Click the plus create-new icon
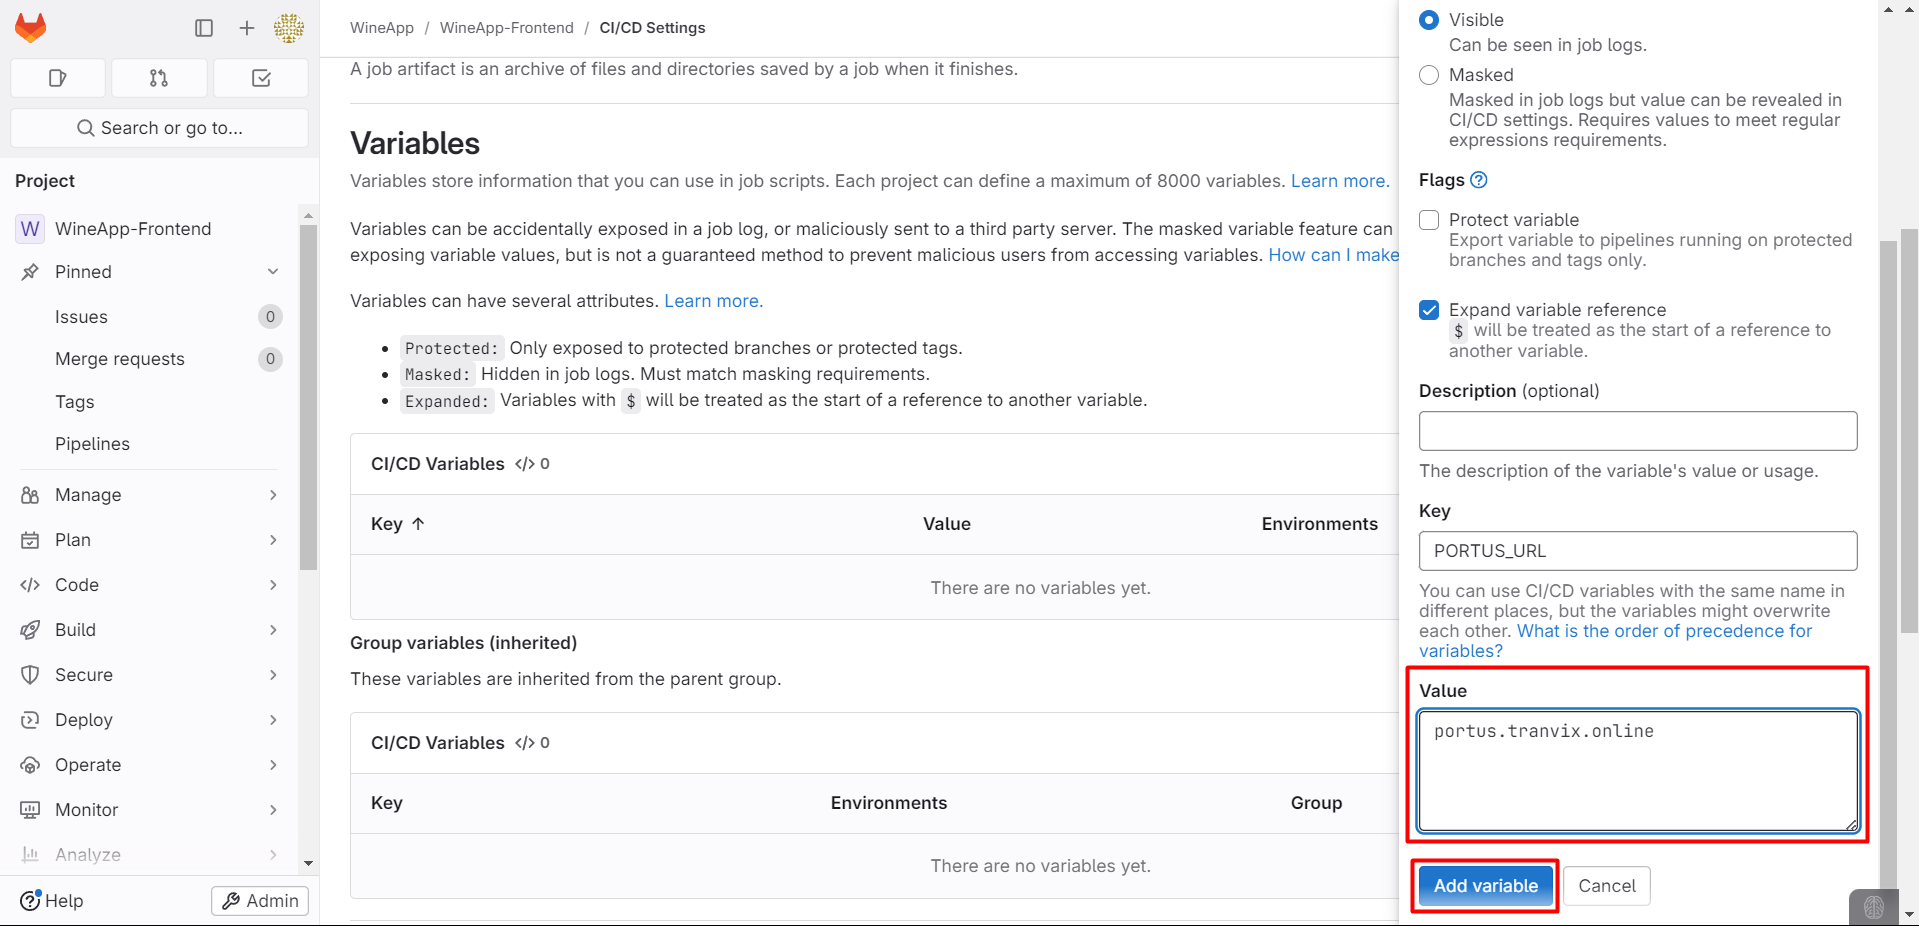 [247, 28]
